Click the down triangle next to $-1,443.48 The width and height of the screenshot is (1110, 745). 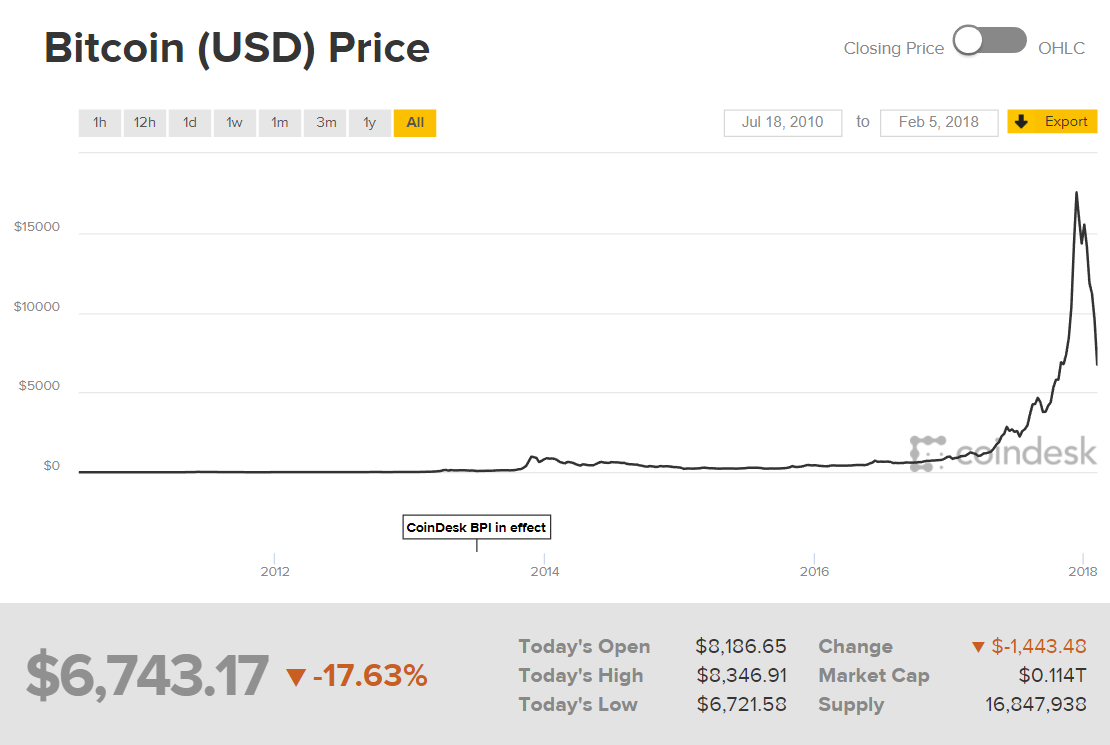point(978,647)
